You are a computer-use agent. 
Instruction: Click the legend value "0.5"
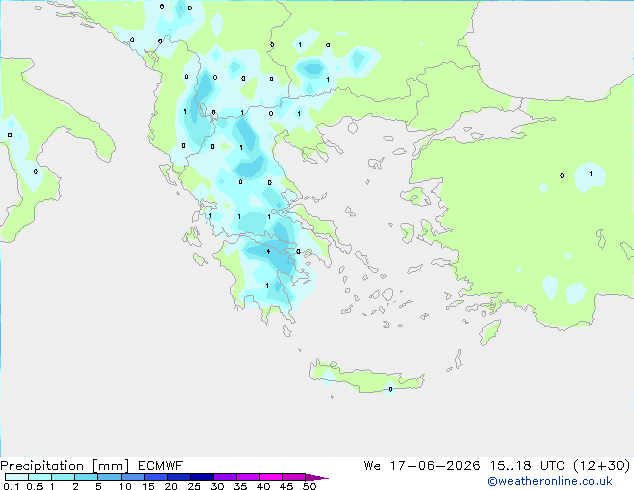[x=35, y=486]
